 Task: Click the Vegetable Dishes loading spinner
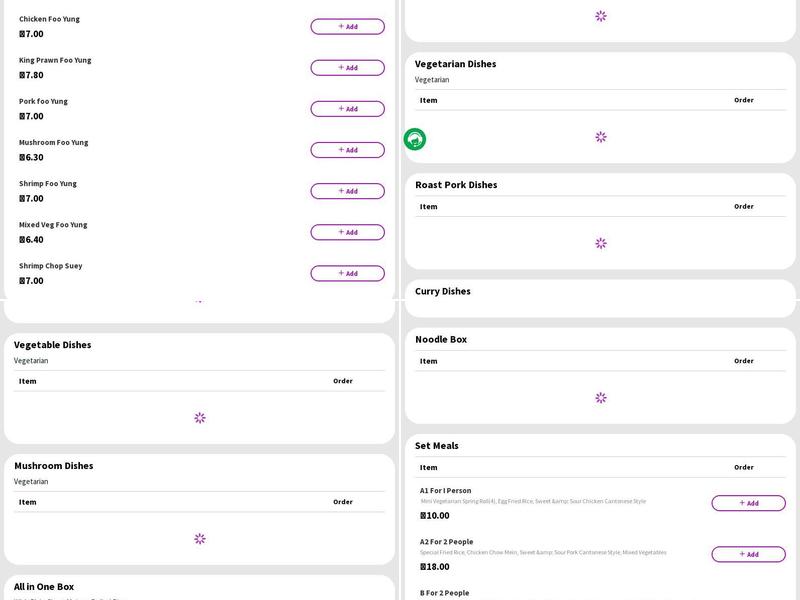pyautogui.click(x=200, y=418)
